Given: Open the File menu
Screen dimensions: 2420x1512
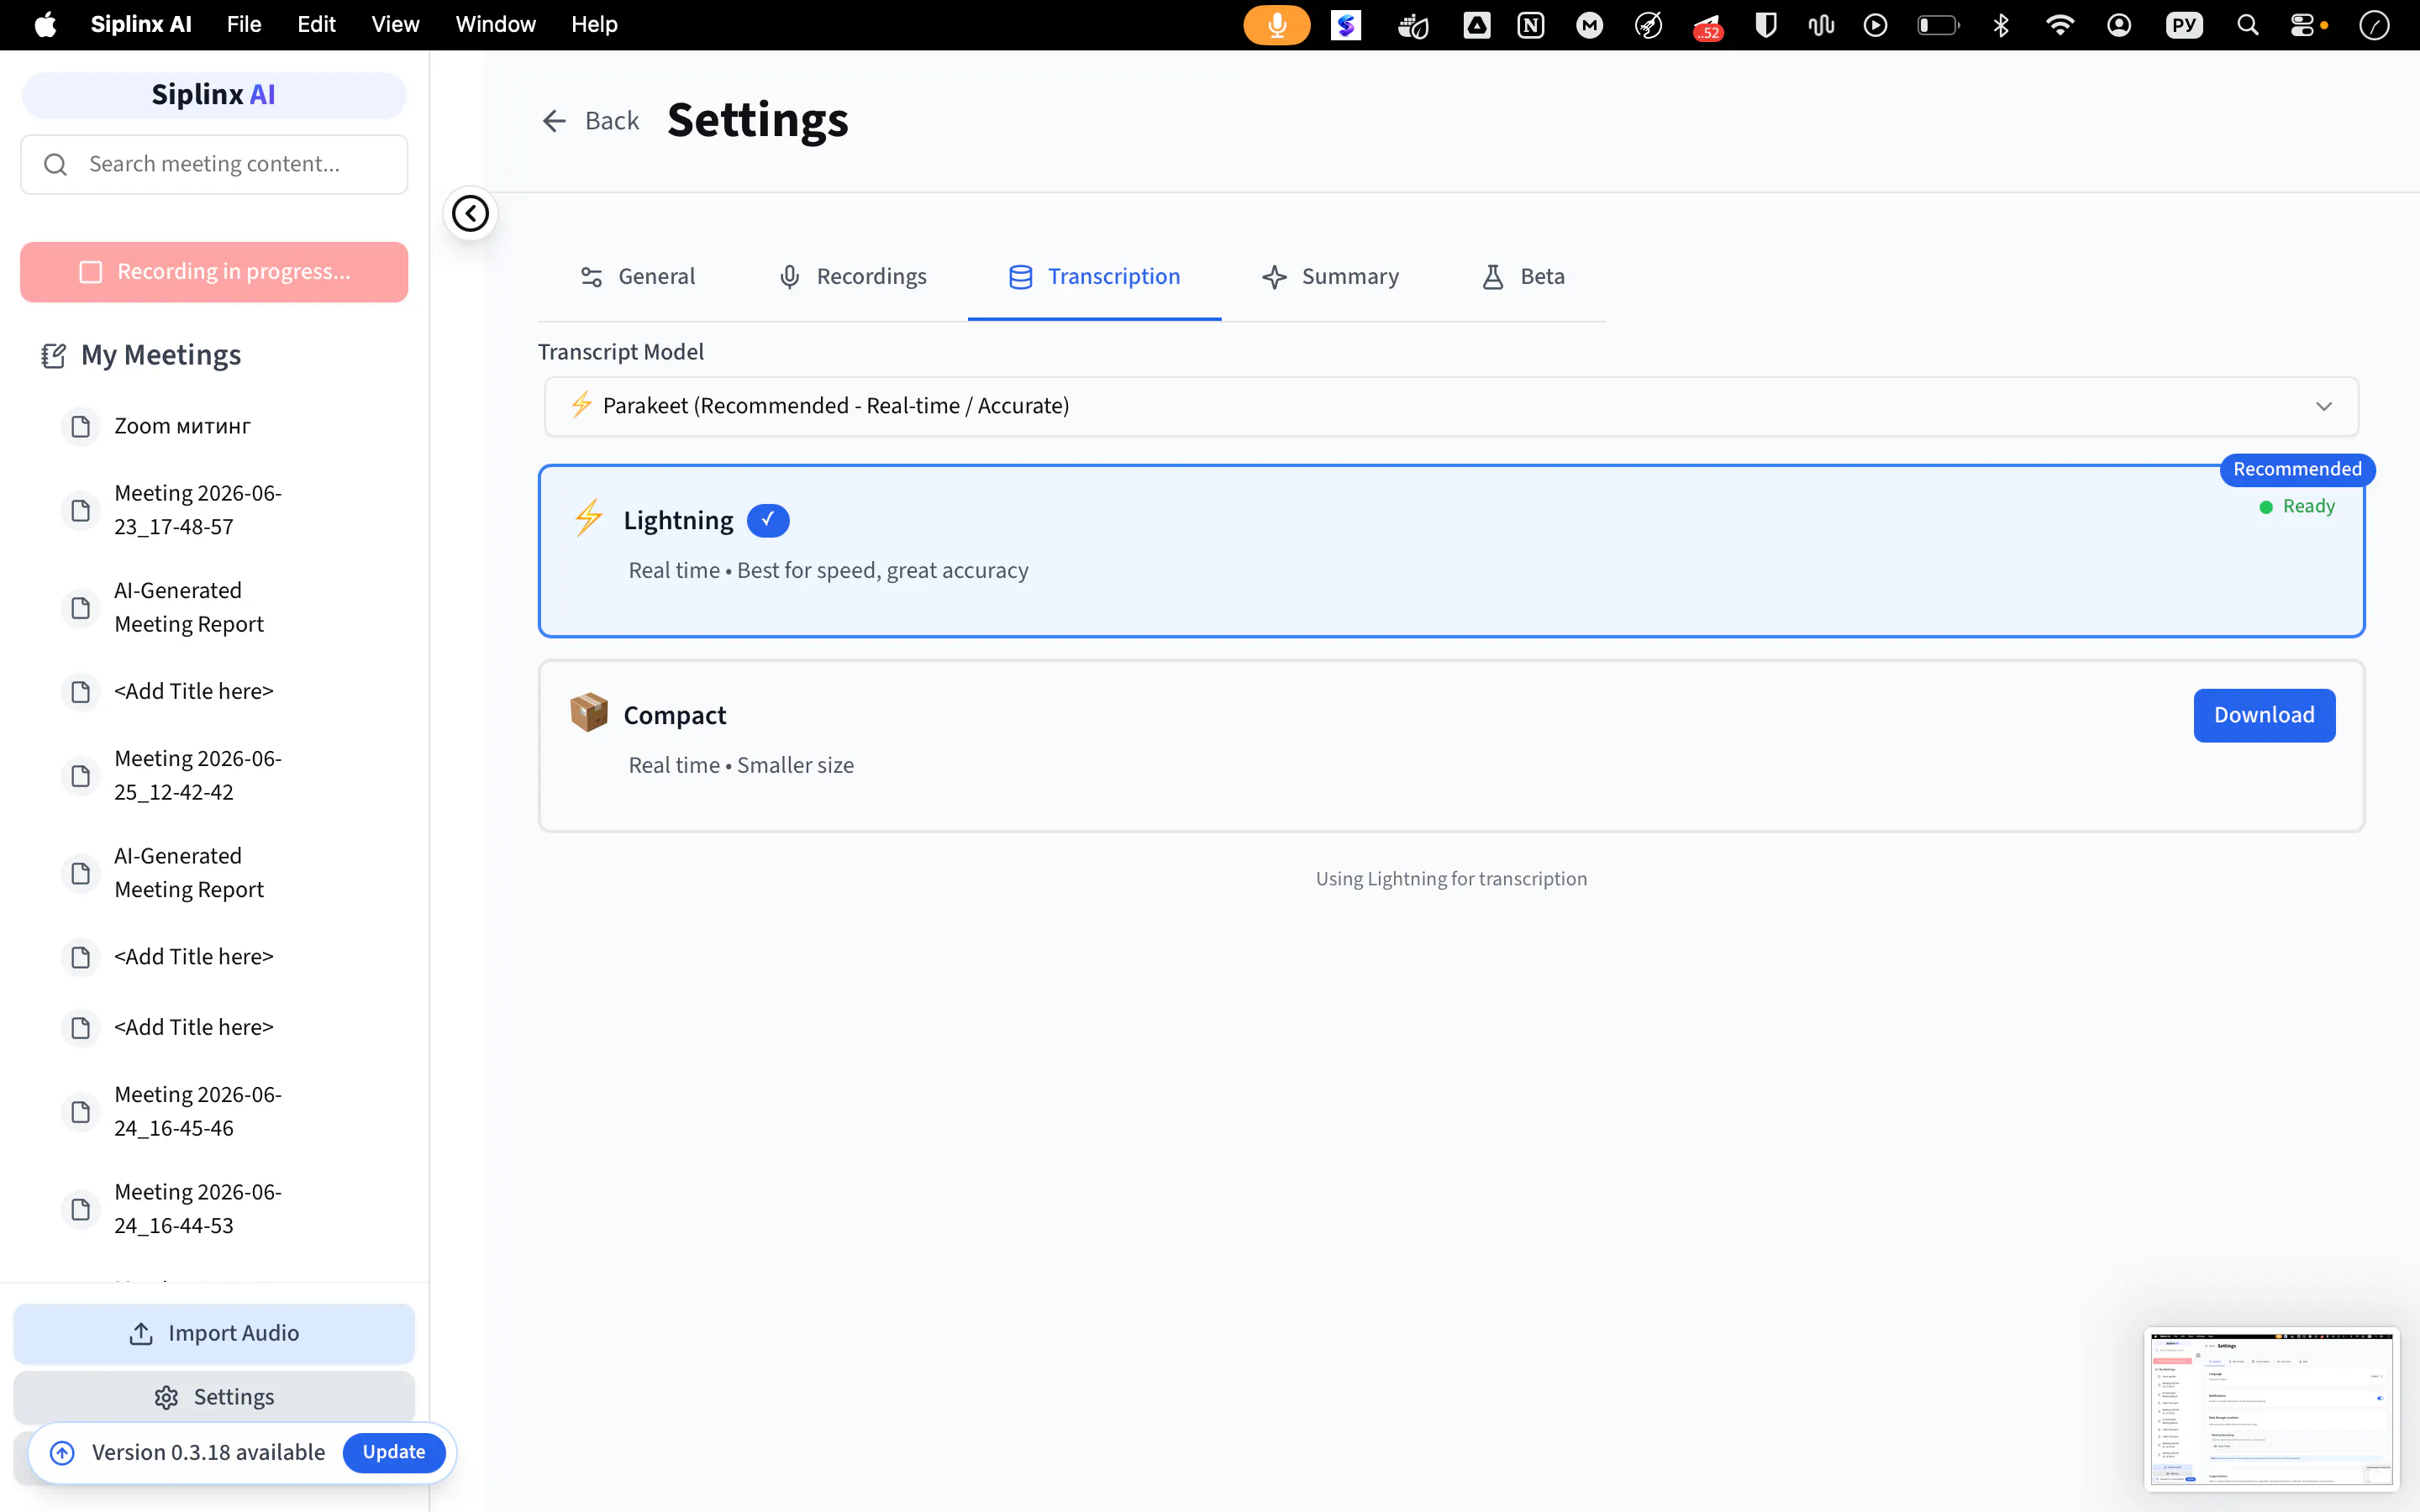Looking at the screenshot, I should click(244, 25).
